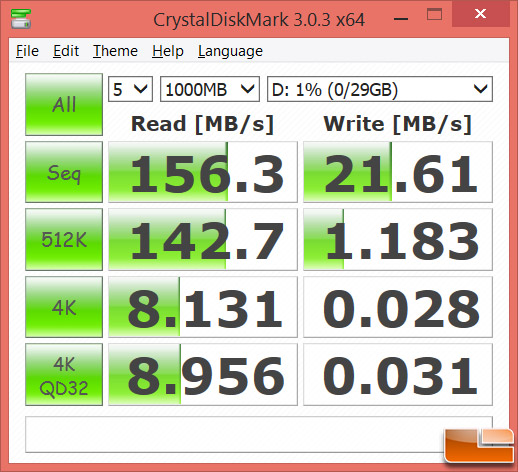Click the Legit Reviews logo watermark
Viewport: 518px width, 472px height.
click(479, 446)
